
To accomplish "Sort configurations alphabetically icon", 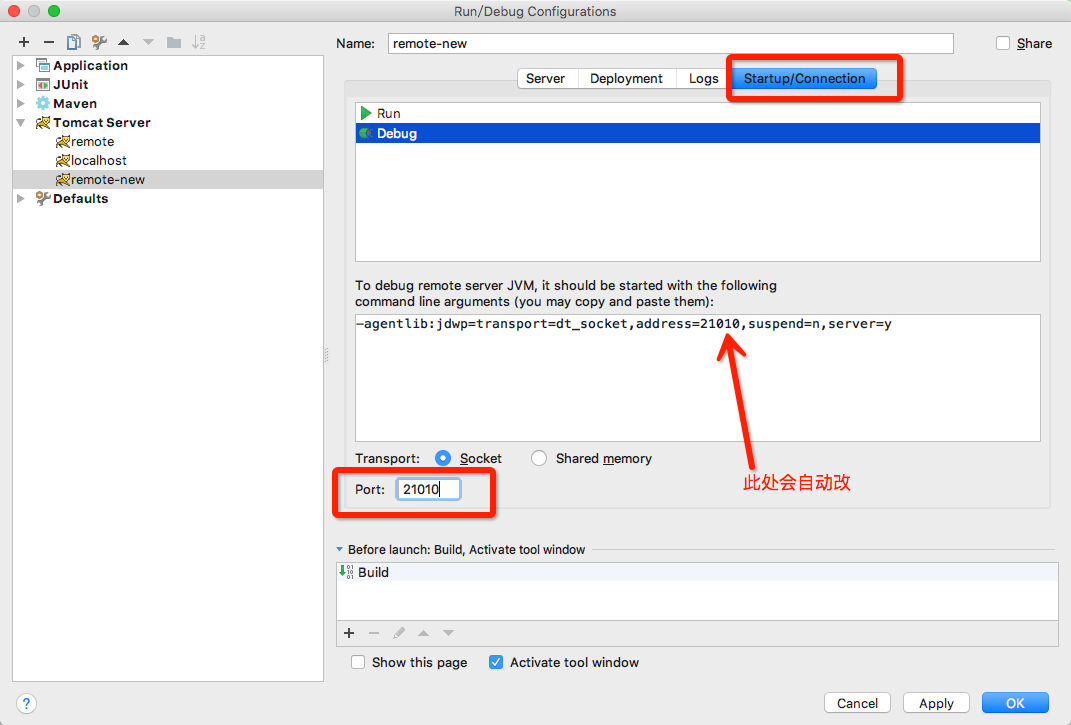I will pos(199,42).
